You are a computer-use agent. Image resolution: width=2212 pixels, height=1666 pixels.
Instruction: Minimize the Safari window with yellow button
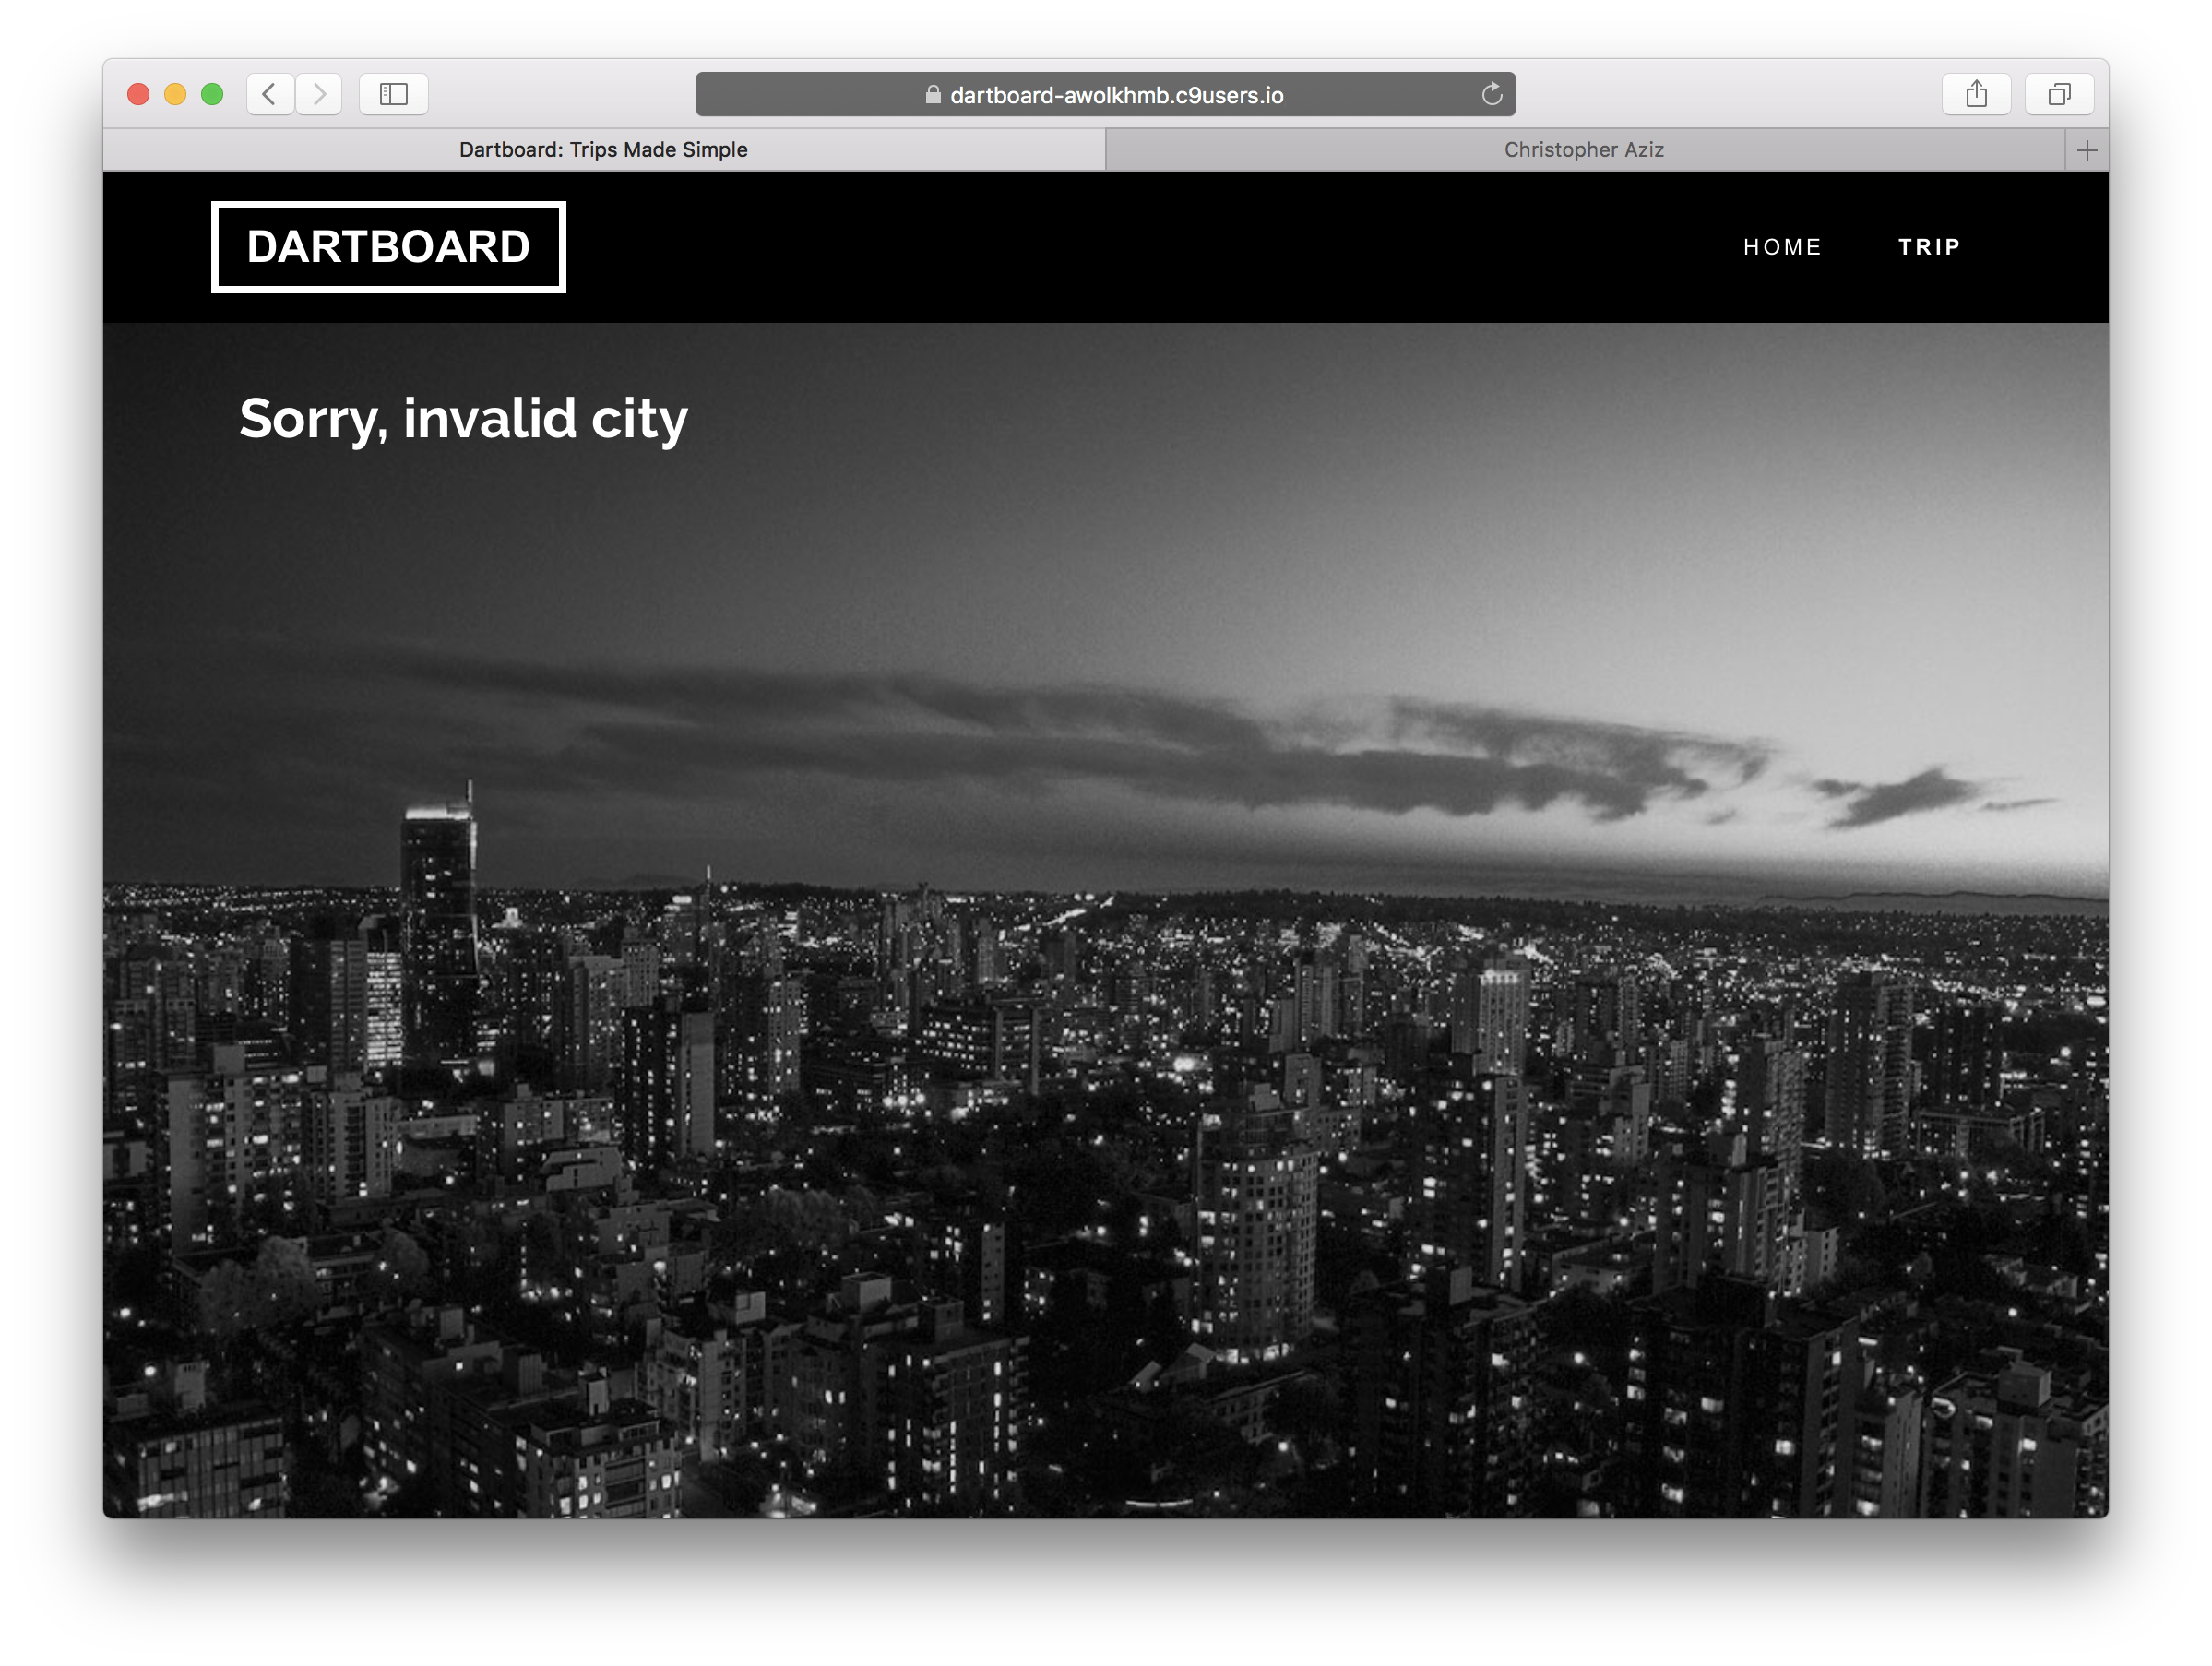tap(175, 94)
